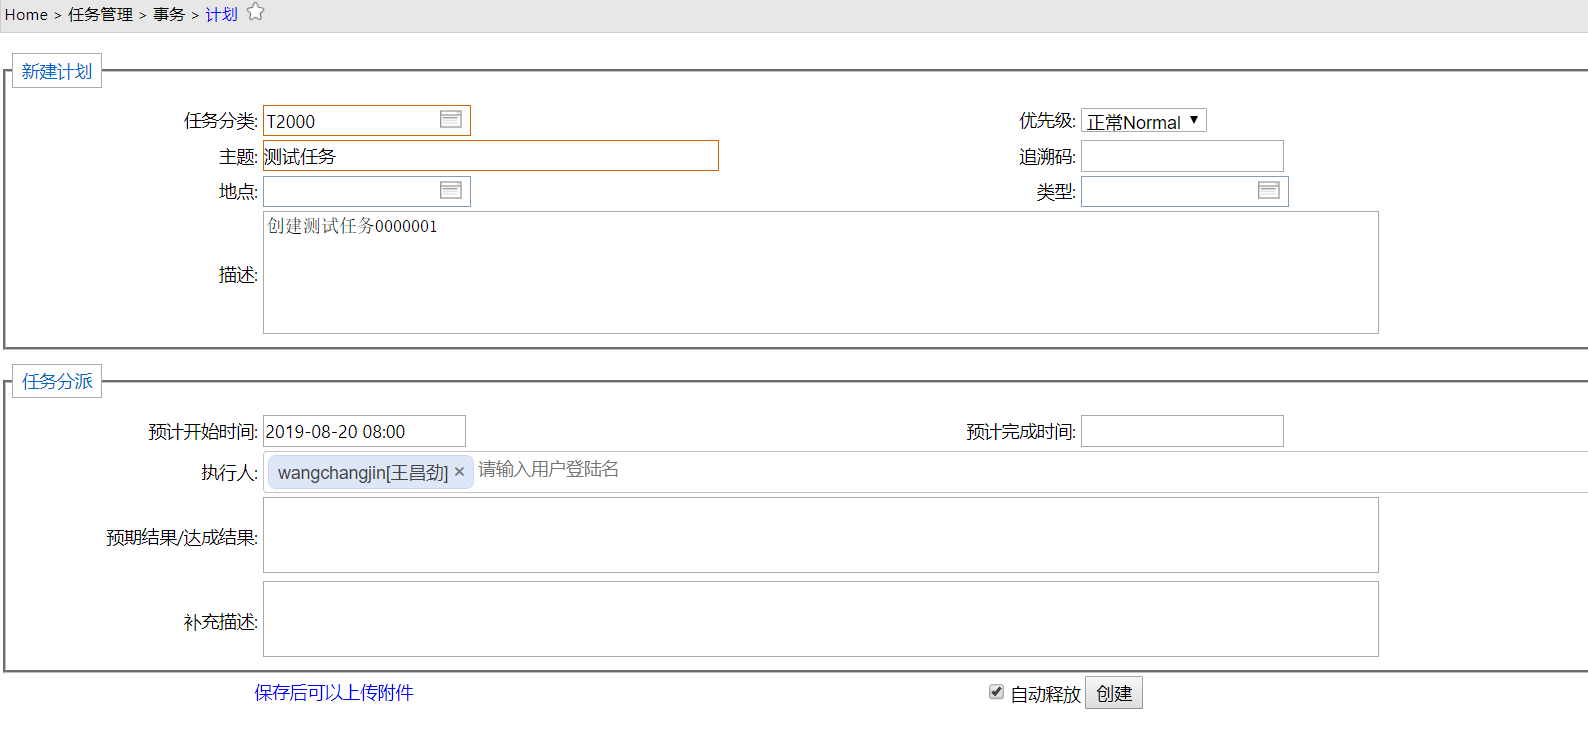Click the 计划 breadcrumb link

222,15
